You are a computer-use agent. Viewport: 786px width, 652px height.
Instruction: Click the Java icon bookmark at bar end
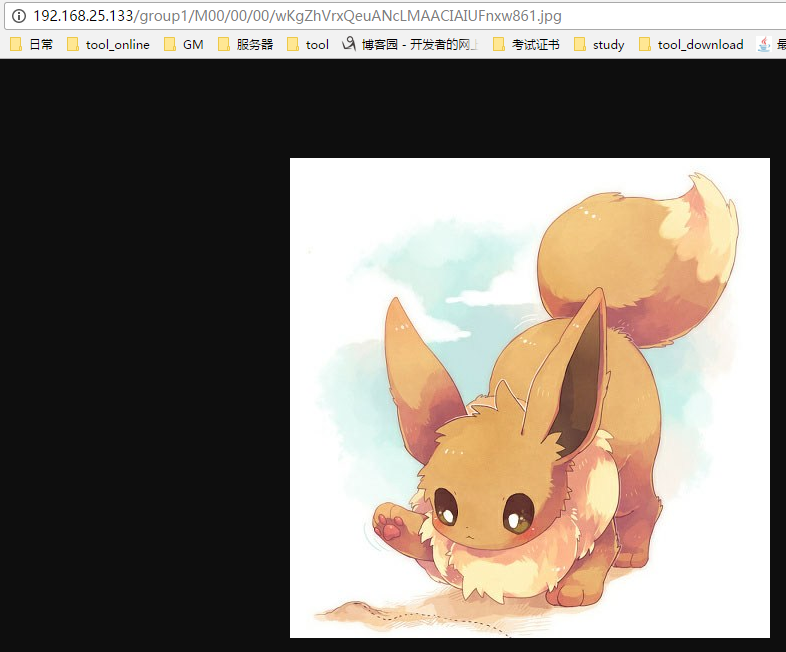(x=771, y=45)
